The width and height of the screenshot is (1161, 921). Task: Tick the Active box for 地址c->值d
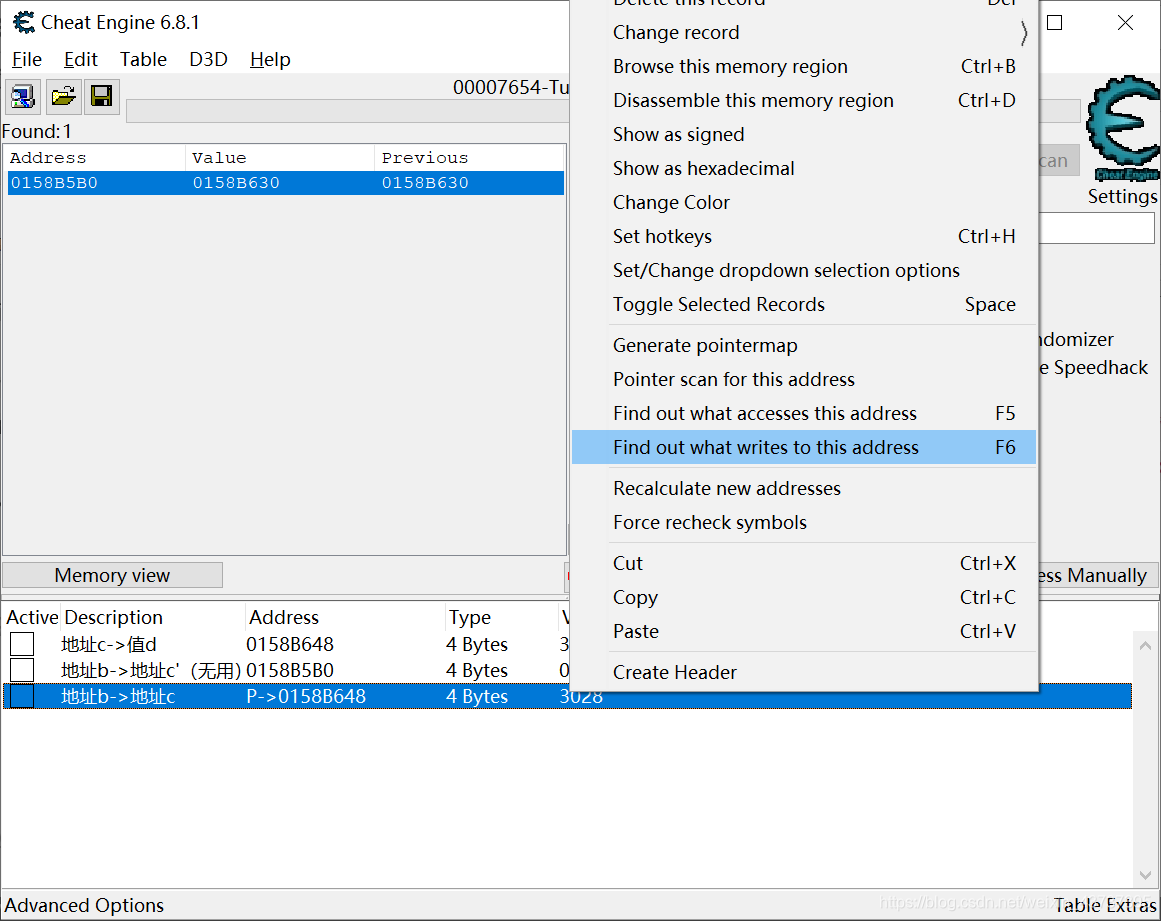pyautogui.click(x=22, y=644)
